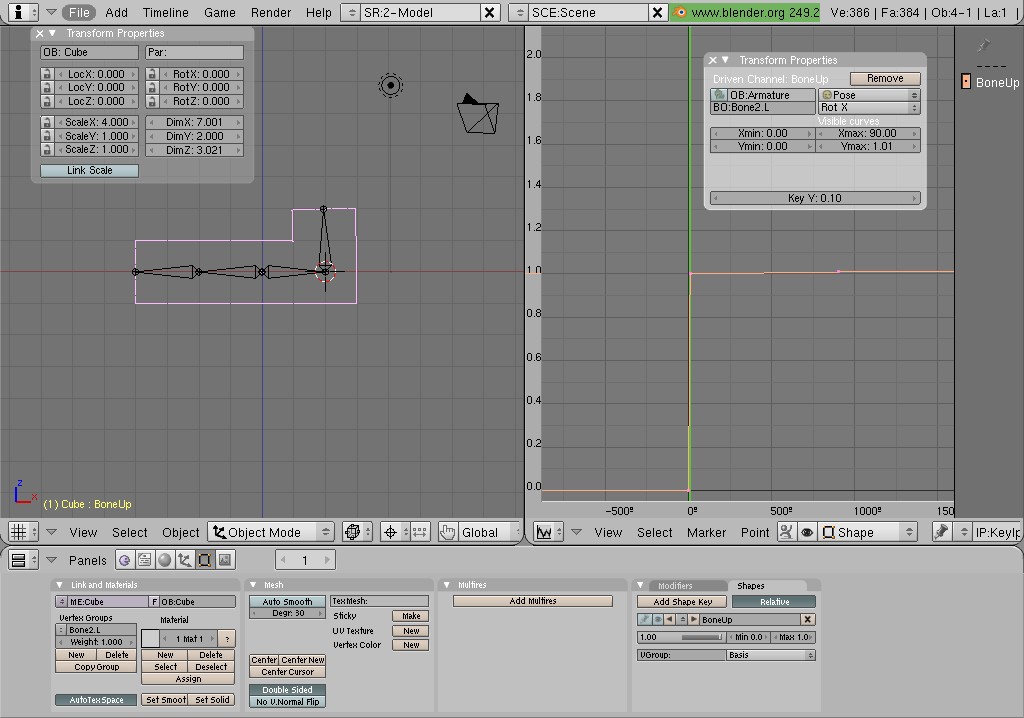Click the BoneUp channel color icon in IPO list
Screen dimensions: 1024x718
click(966, 82)
